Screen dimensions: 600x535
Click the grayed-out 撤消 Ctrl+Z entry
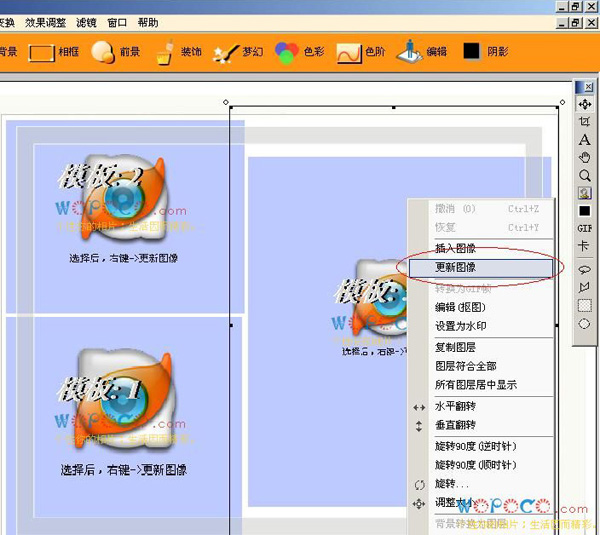click(481, 209)
